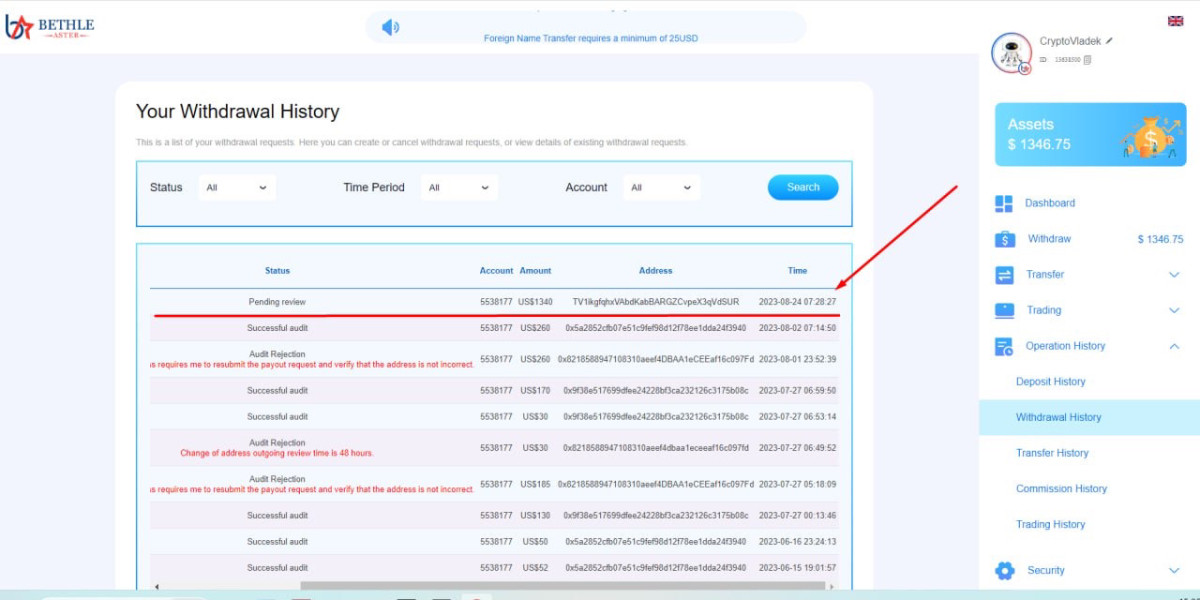The image size is (1200, 600).
Task: Open the Time Period dropdown
Action: (459, 188)
